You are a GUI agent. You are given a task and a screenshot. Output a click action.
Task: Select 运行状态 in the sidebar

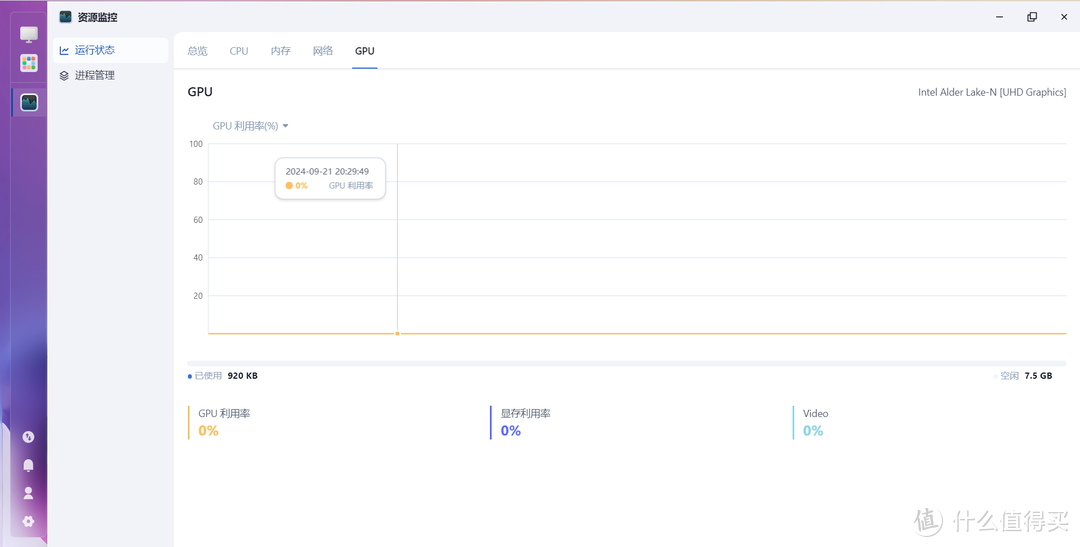click(x=95, y=50)
